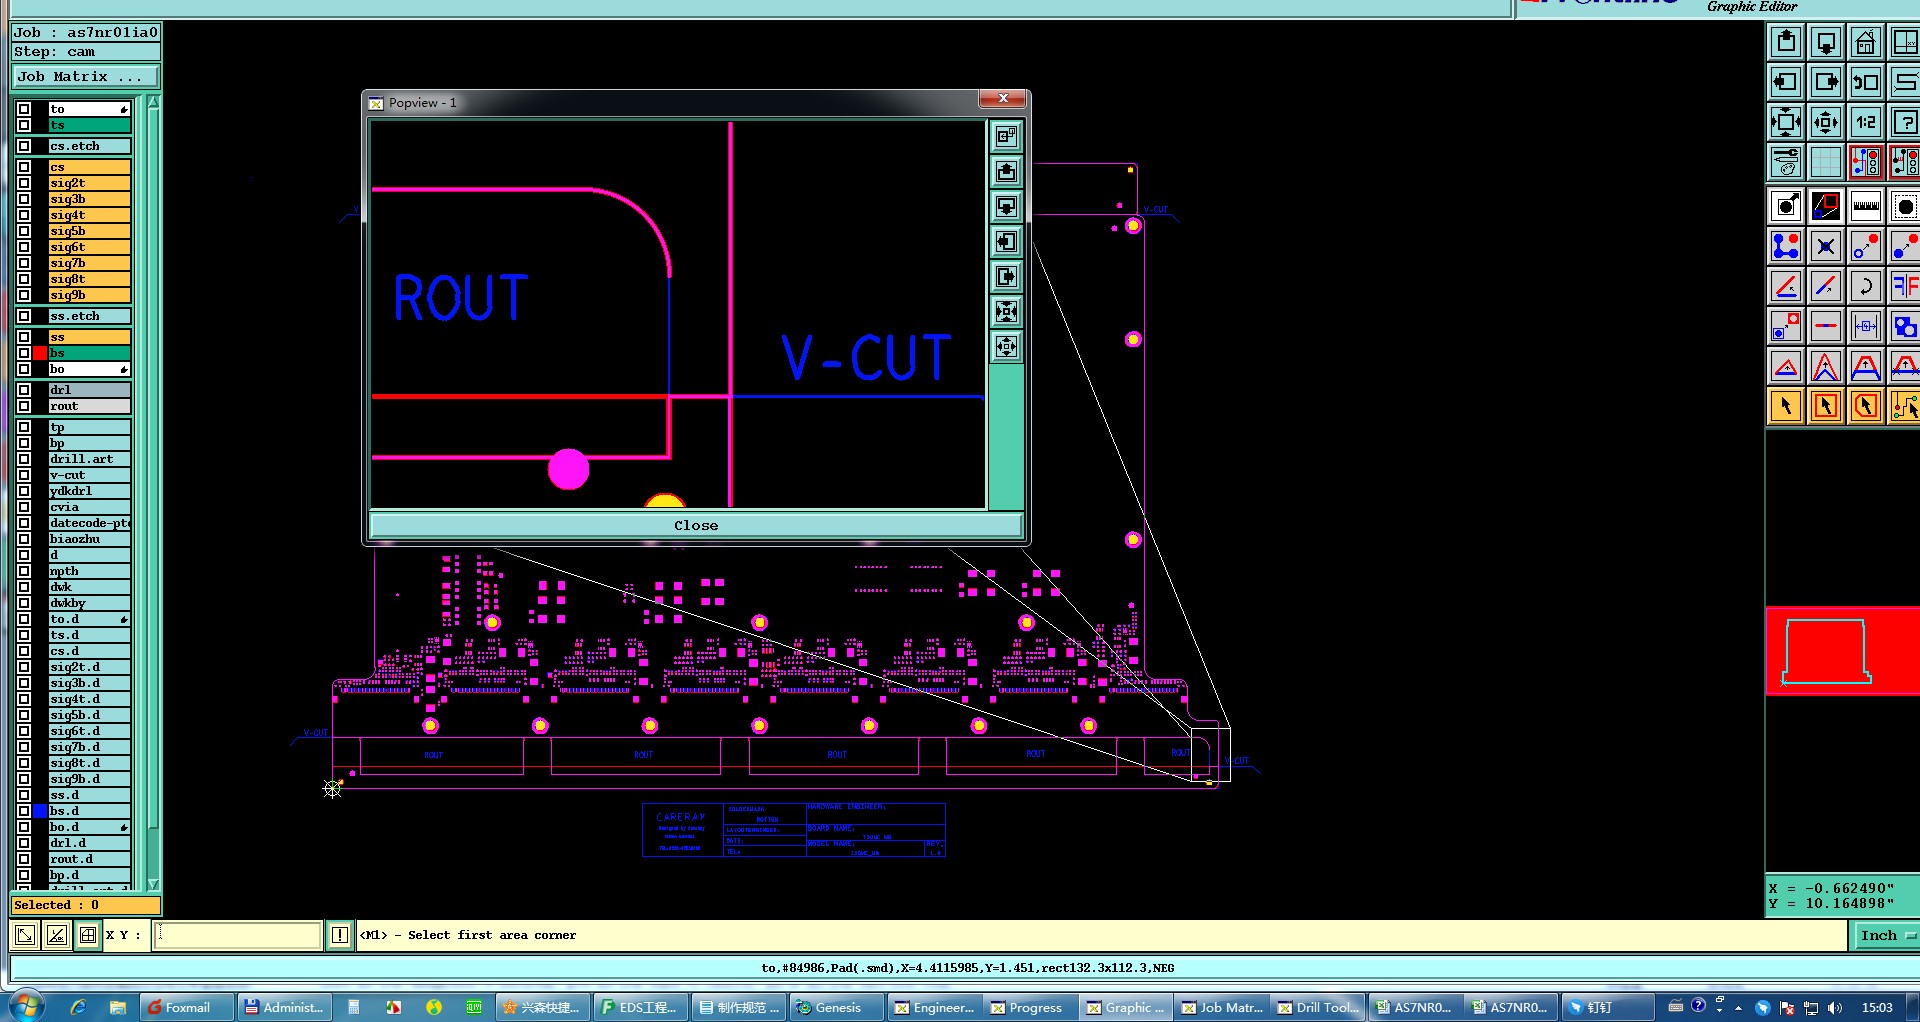Click Popview pan down icon
The image size is (1920, 1022).
(x=1007, y=207)
